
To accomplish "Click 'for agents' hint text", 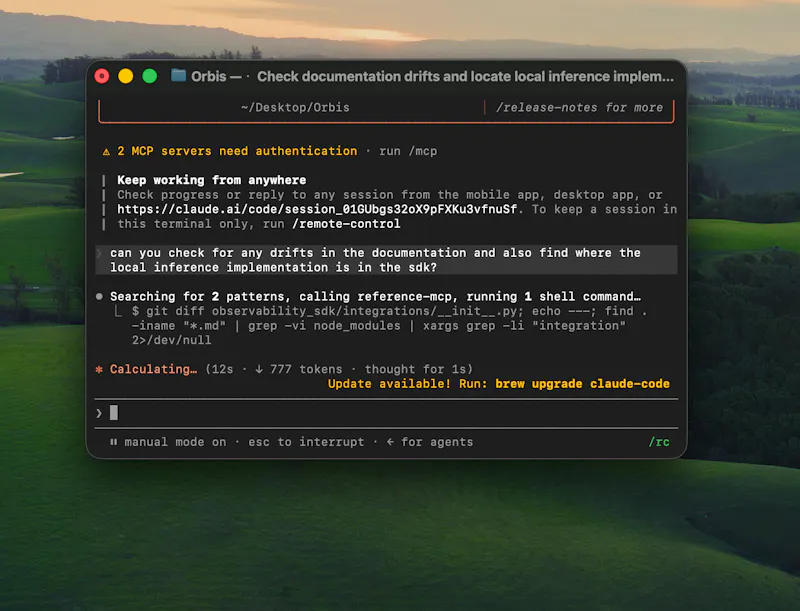I will [x=437, y=442].
